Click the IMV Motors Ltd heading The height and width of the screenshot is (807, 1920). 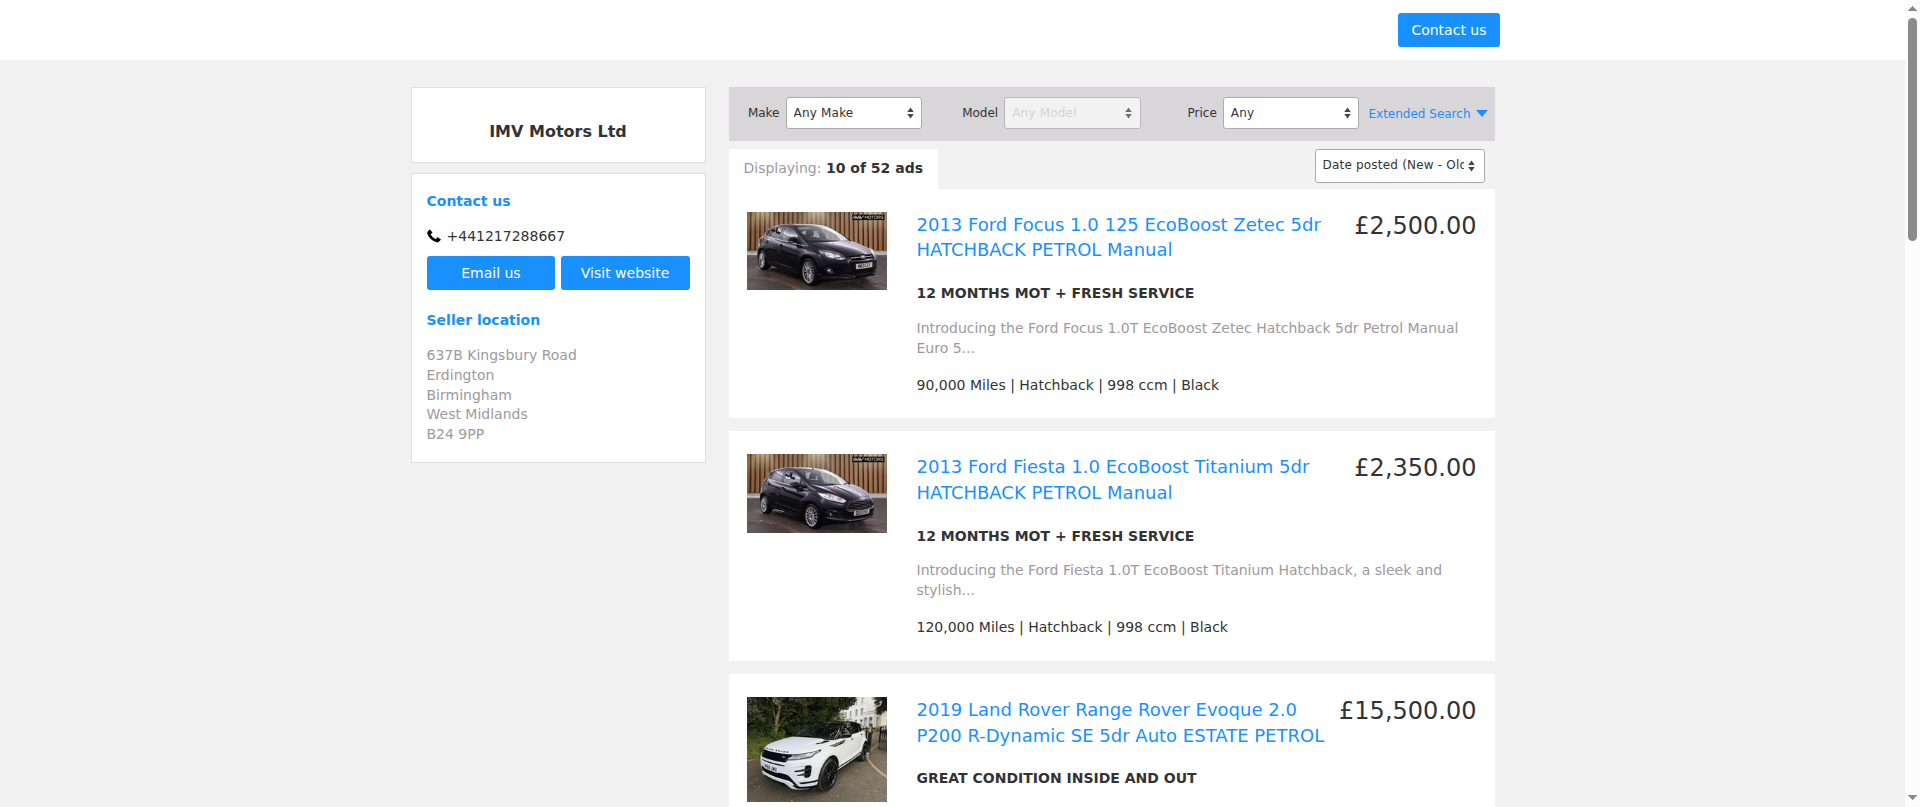pyautogui.click(x=558, y=131)
